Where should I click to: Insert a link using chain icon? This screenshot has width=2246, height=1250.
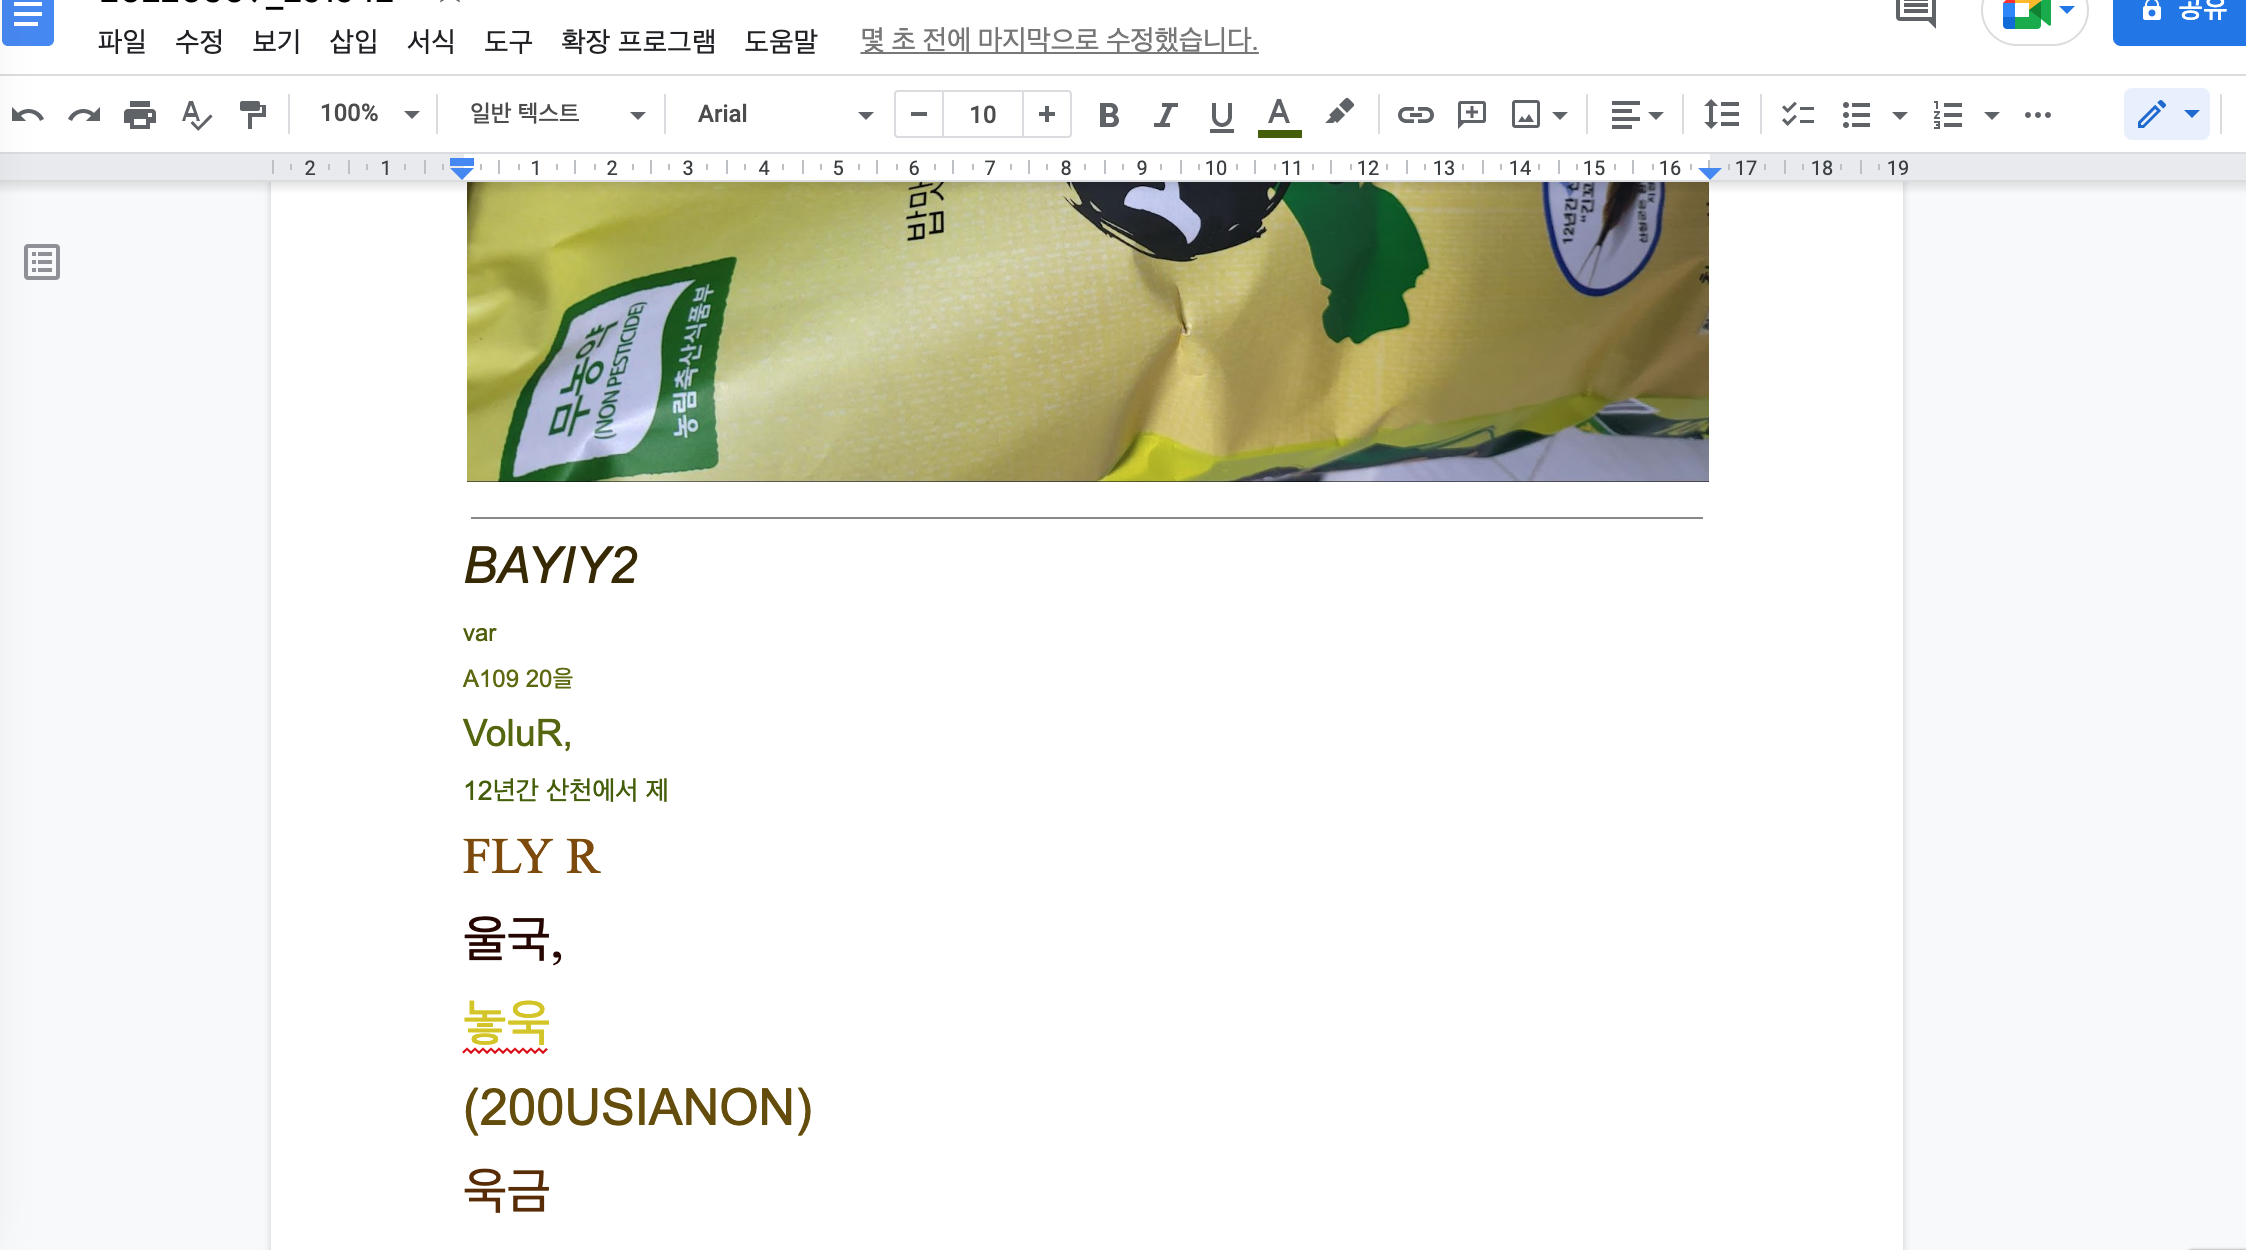[x=1415, y=115]
